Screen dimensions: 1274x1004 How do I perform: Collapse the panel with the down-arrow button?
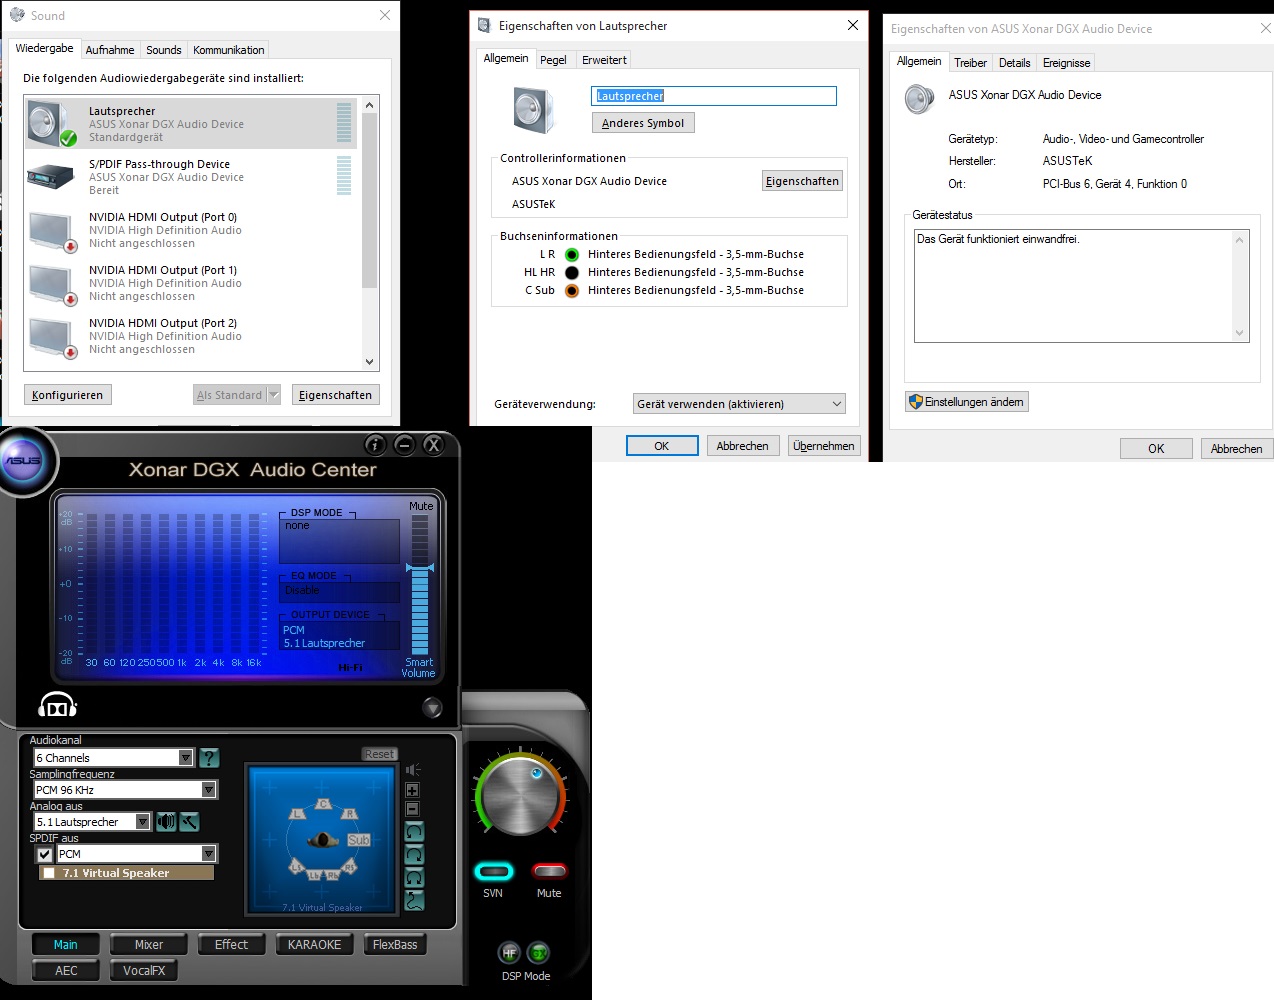pyautogui.click(x=432, y=708)
